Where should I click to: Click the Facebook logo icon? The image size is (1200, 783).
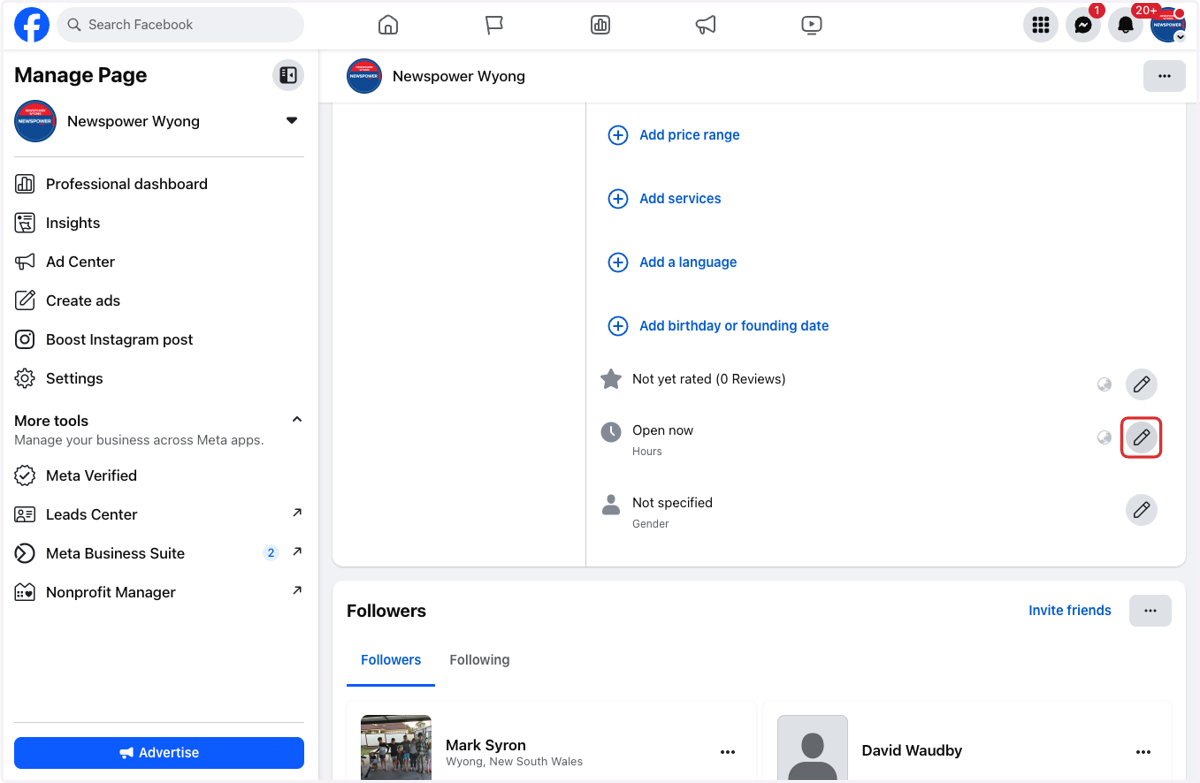pyautogui.click(x=32, y=25)
